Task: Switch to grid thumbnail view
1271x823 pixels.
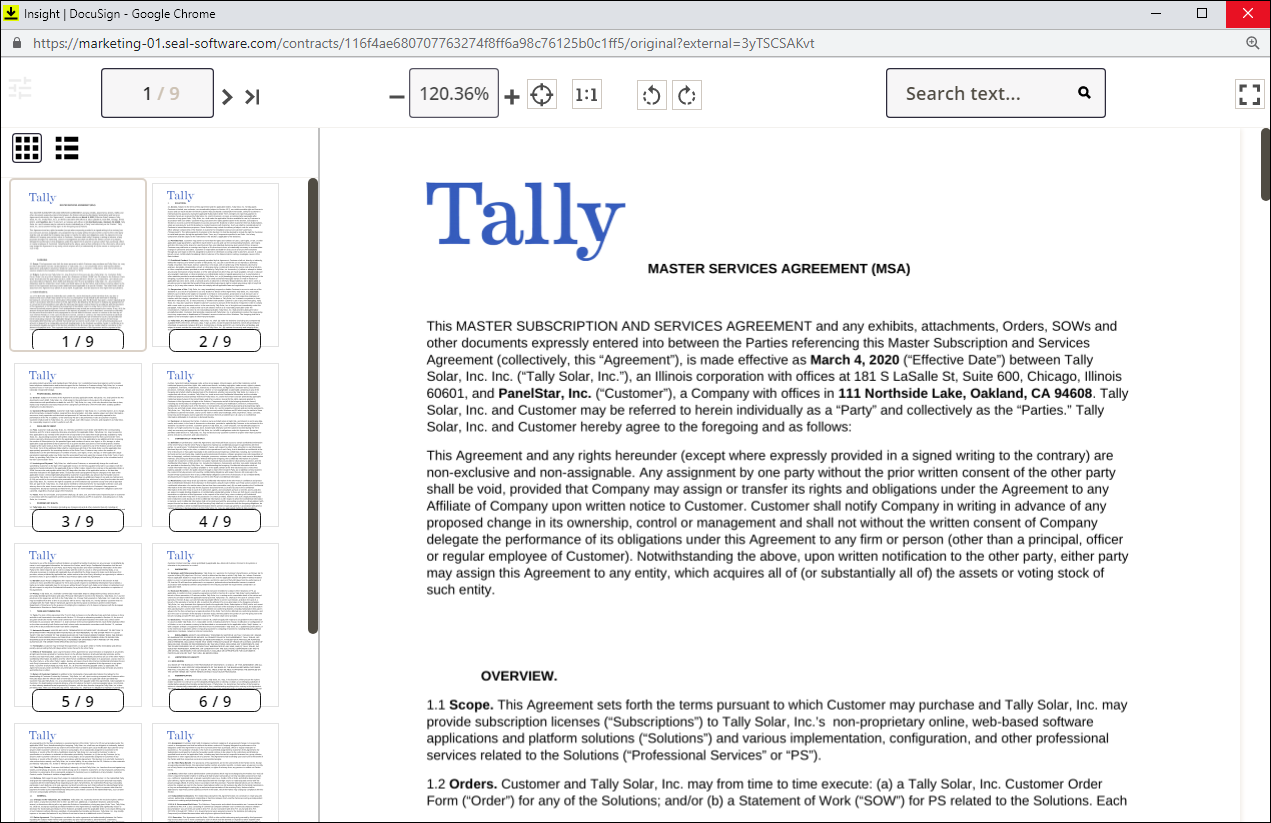Action: point(27,148)
